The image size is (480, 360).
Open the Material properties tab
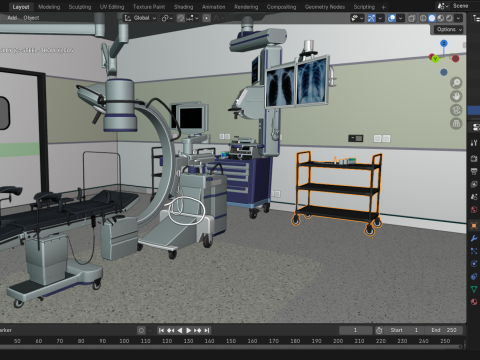pos(474,302)
